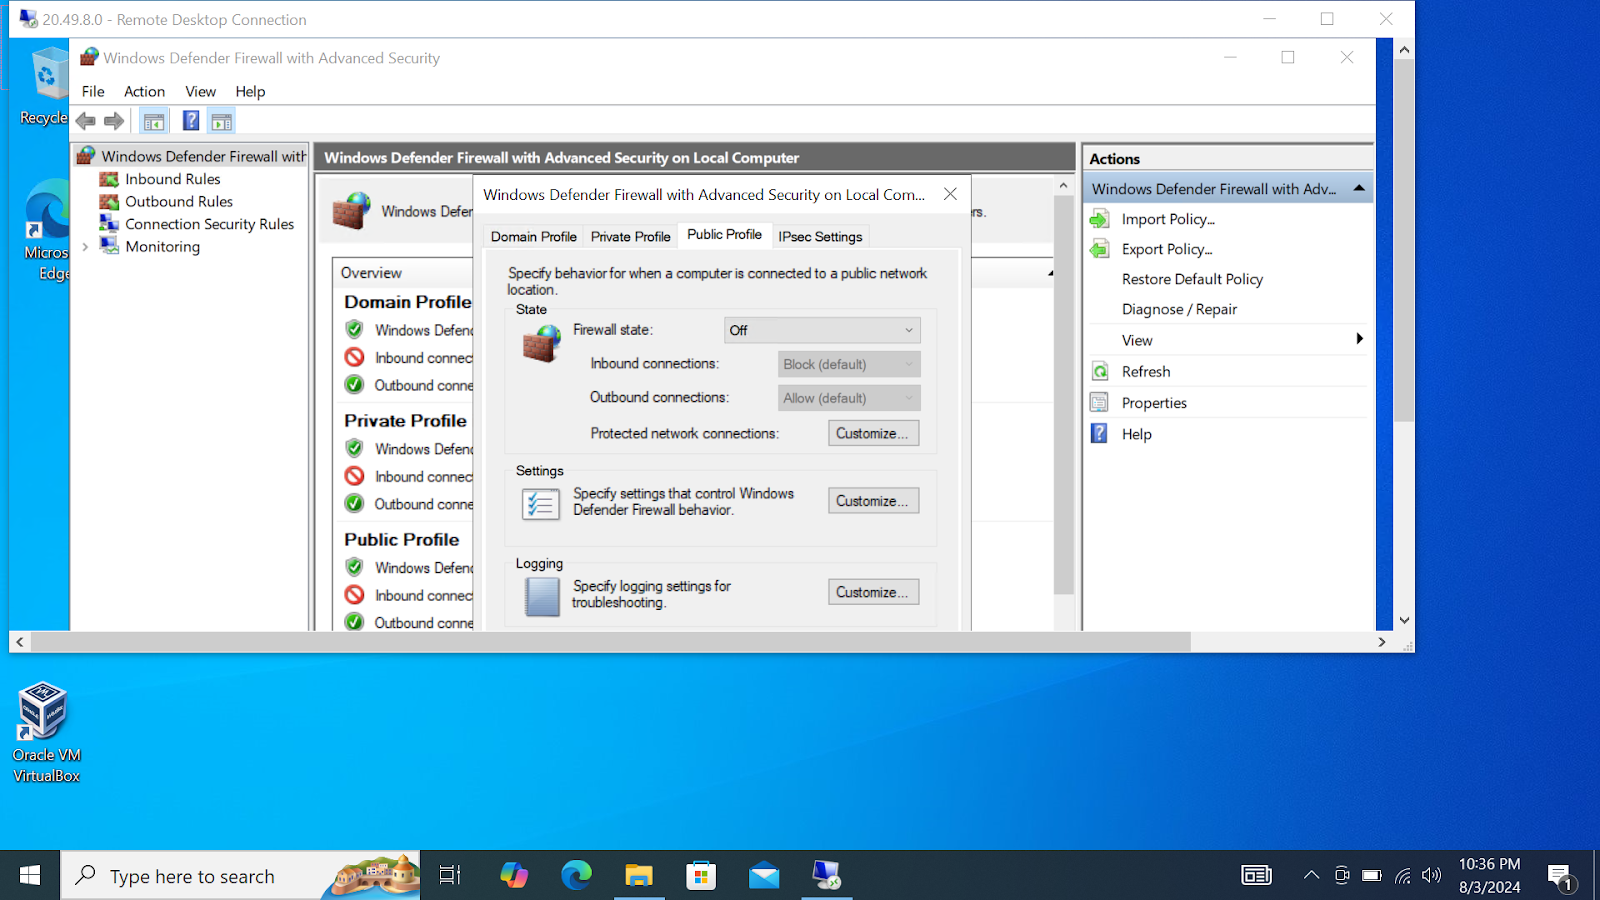The height and width of the screenshot is (900, 1600).
Task: Select Monitoring node in tree
Action: 162,246
